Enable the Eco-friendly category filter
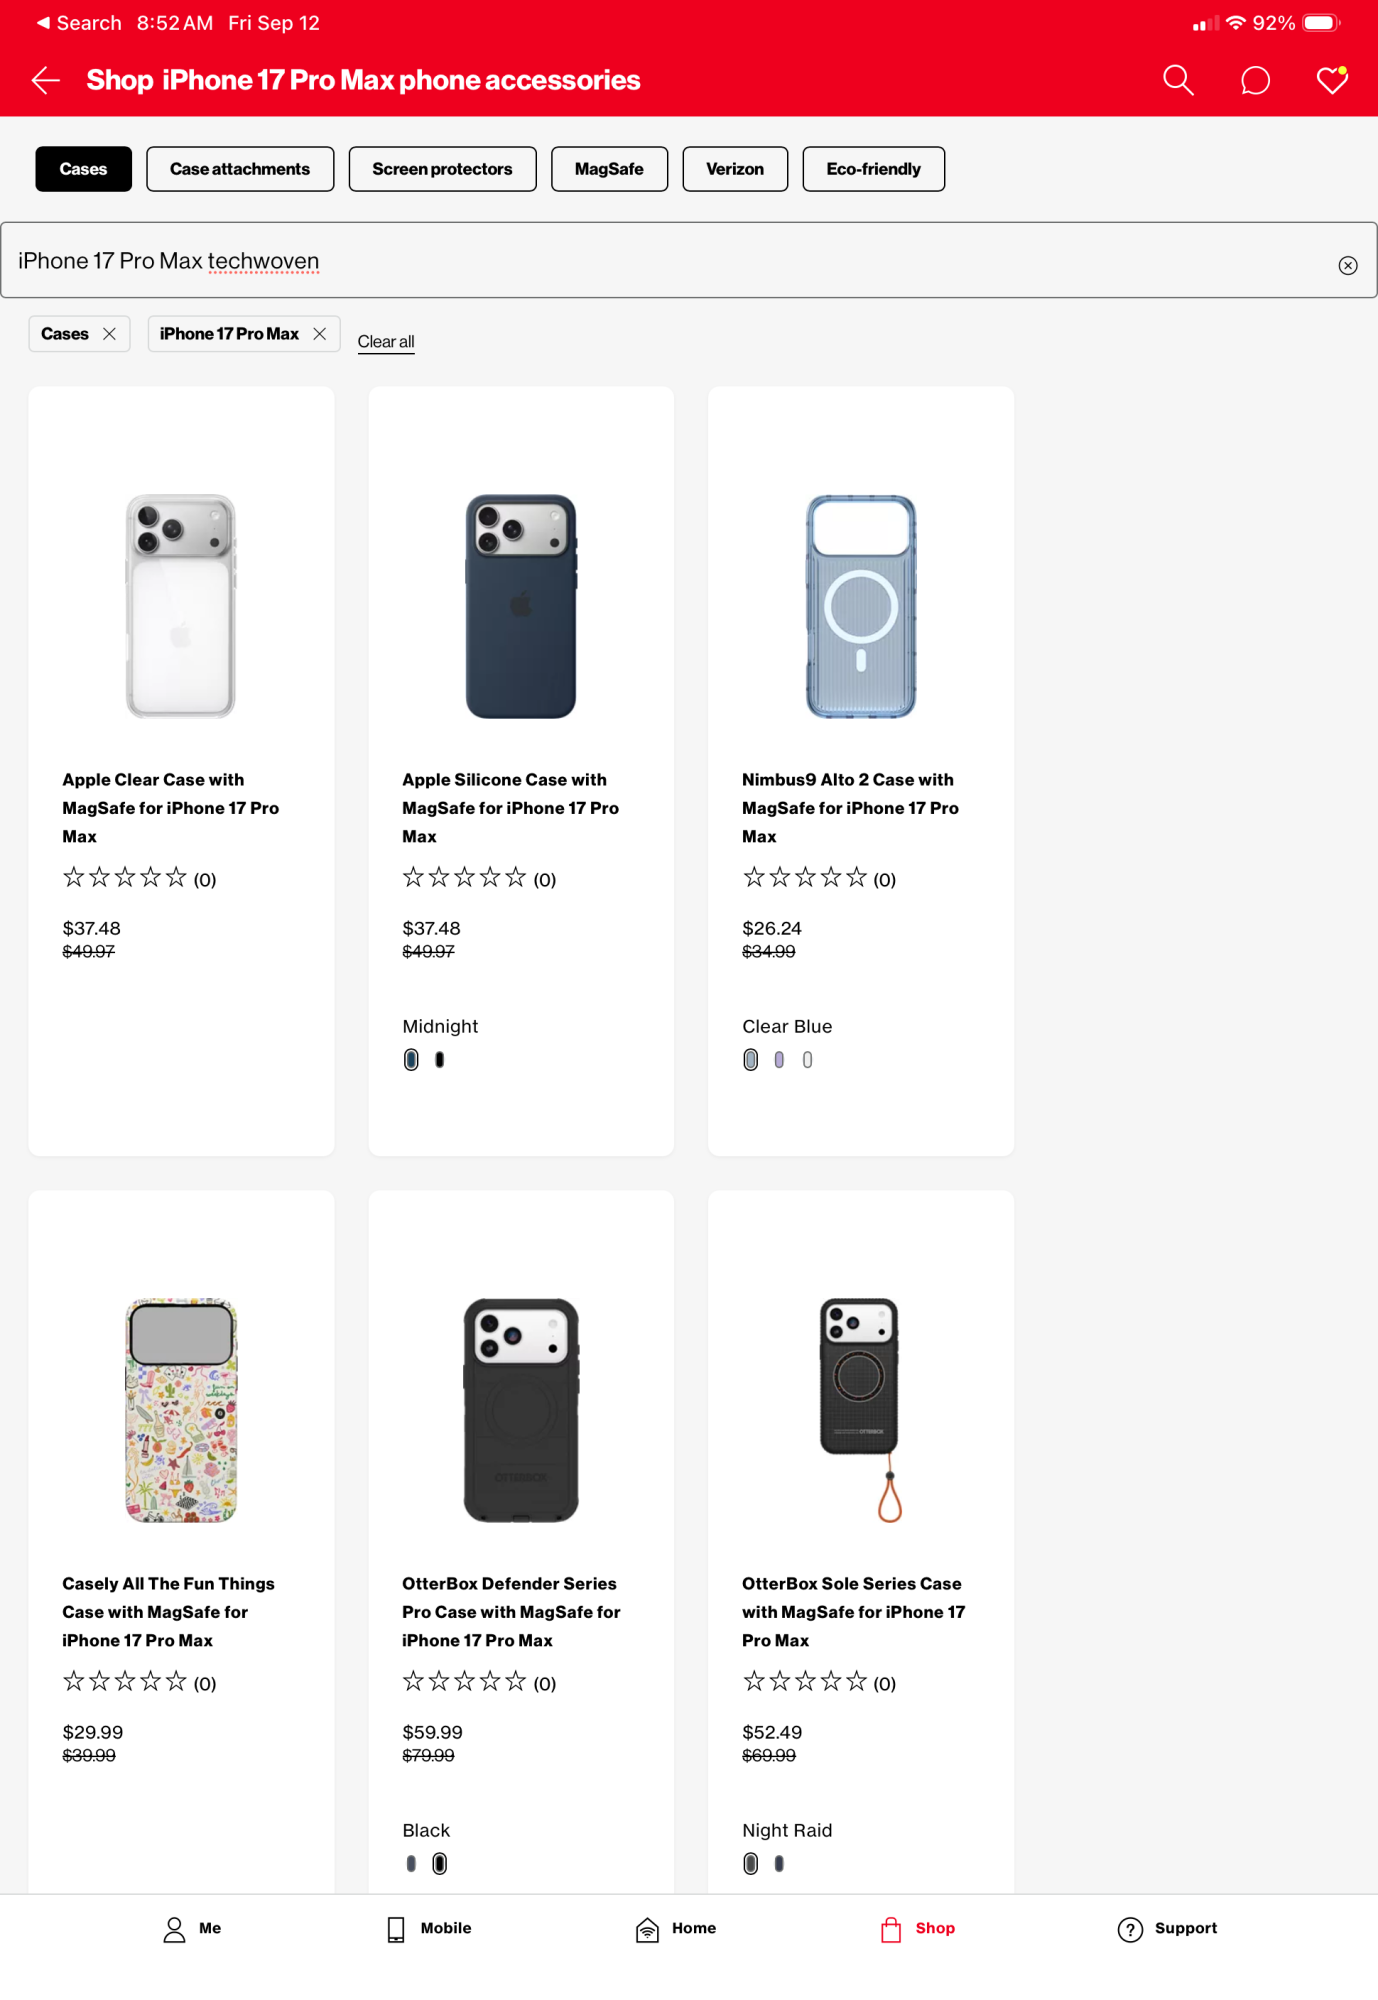The image size is (1378, 2000). [x=873, y=169]
